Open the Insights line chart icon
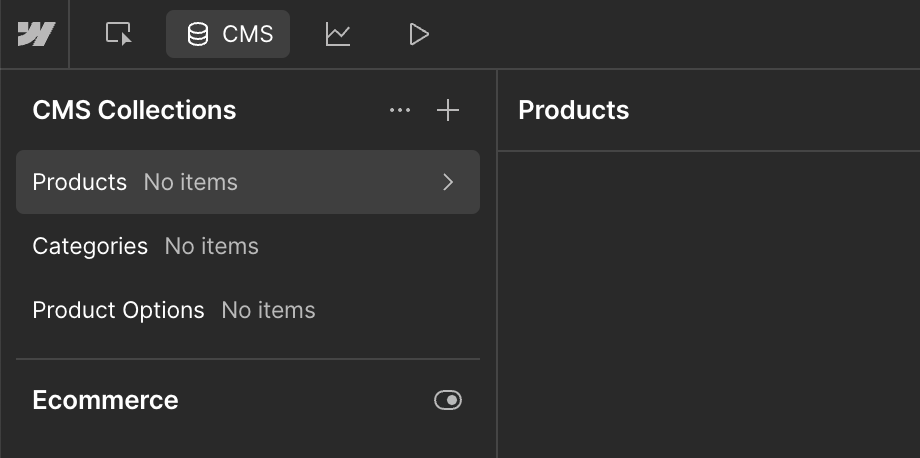920x458 pixels. tap(338, 34)
